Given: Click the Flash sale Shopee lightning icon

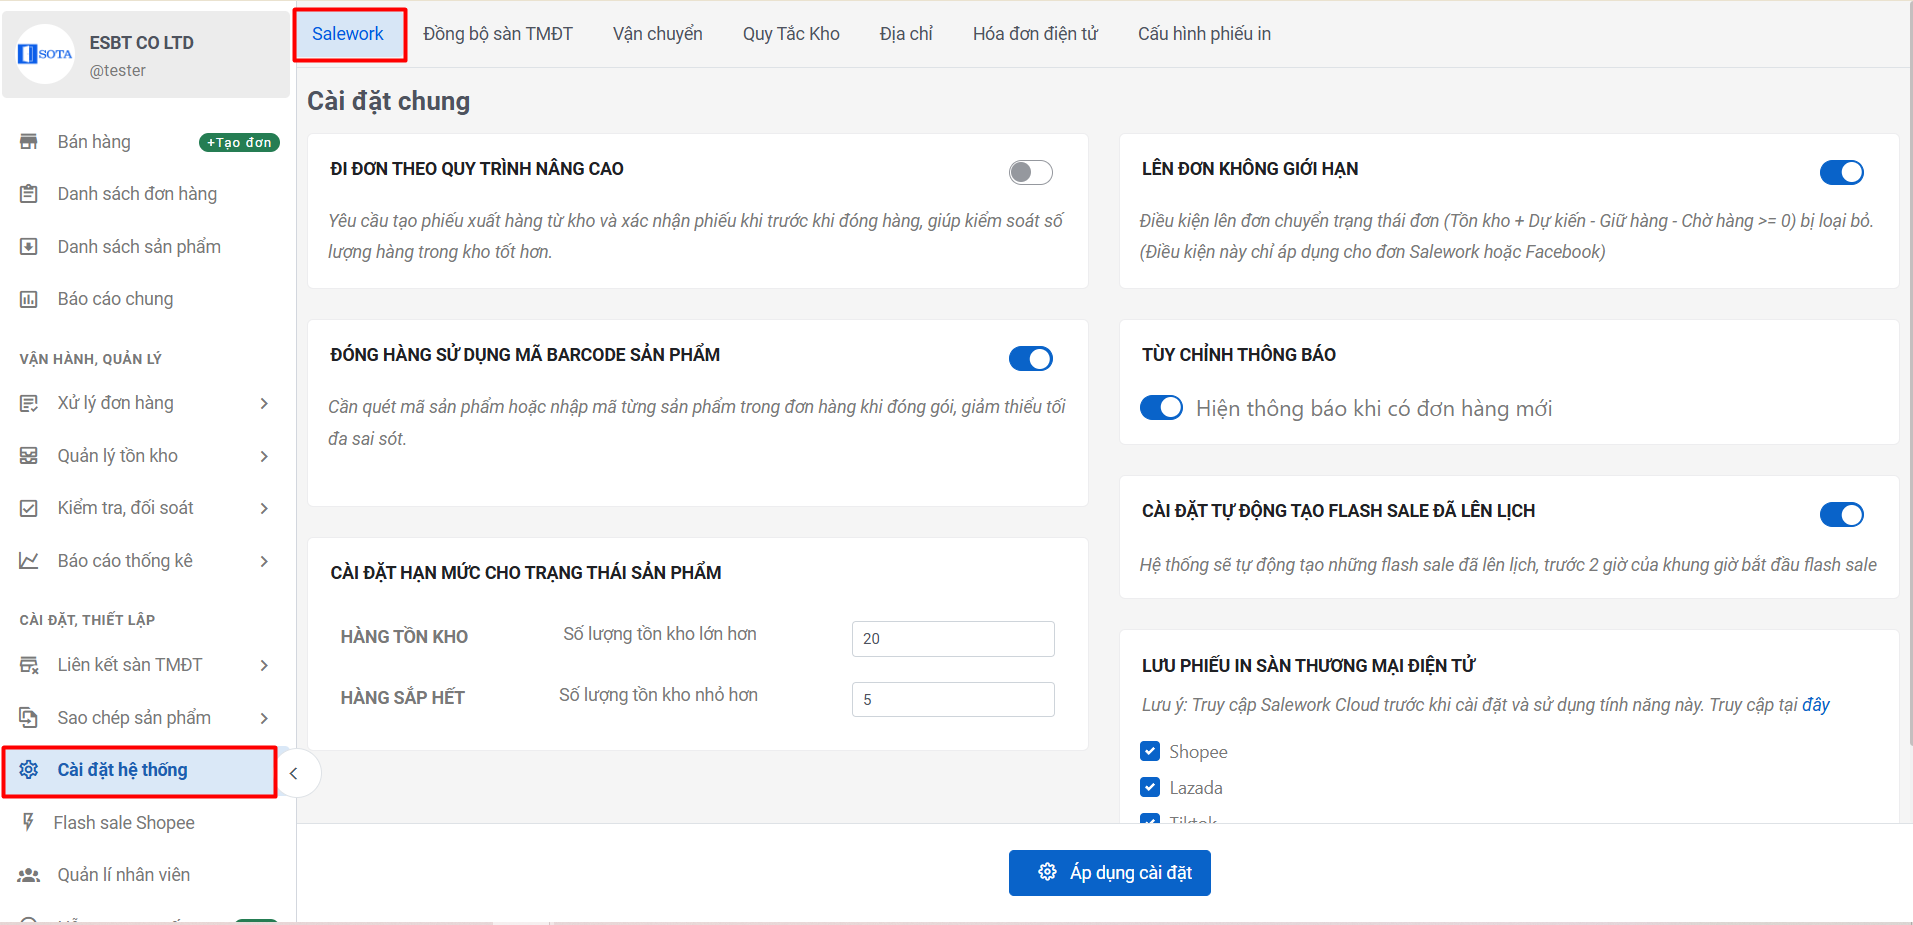Looking at the screenshot, I should coord(29,822).
